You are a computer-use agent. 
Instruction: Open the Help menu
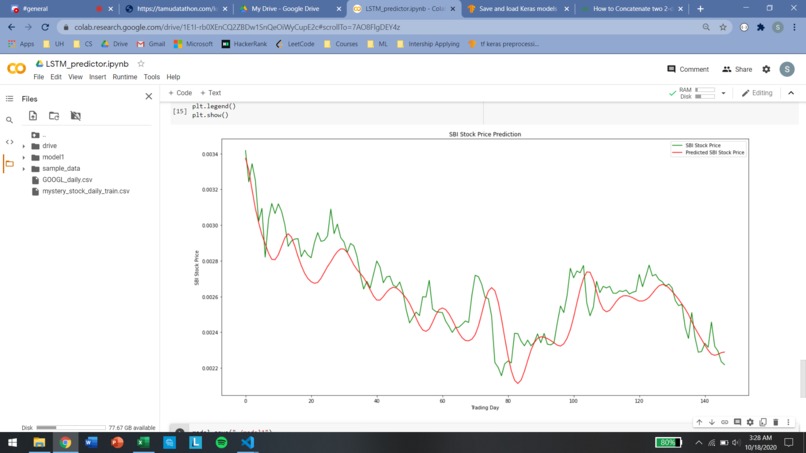pyautogui.click(x=173, y=77)
